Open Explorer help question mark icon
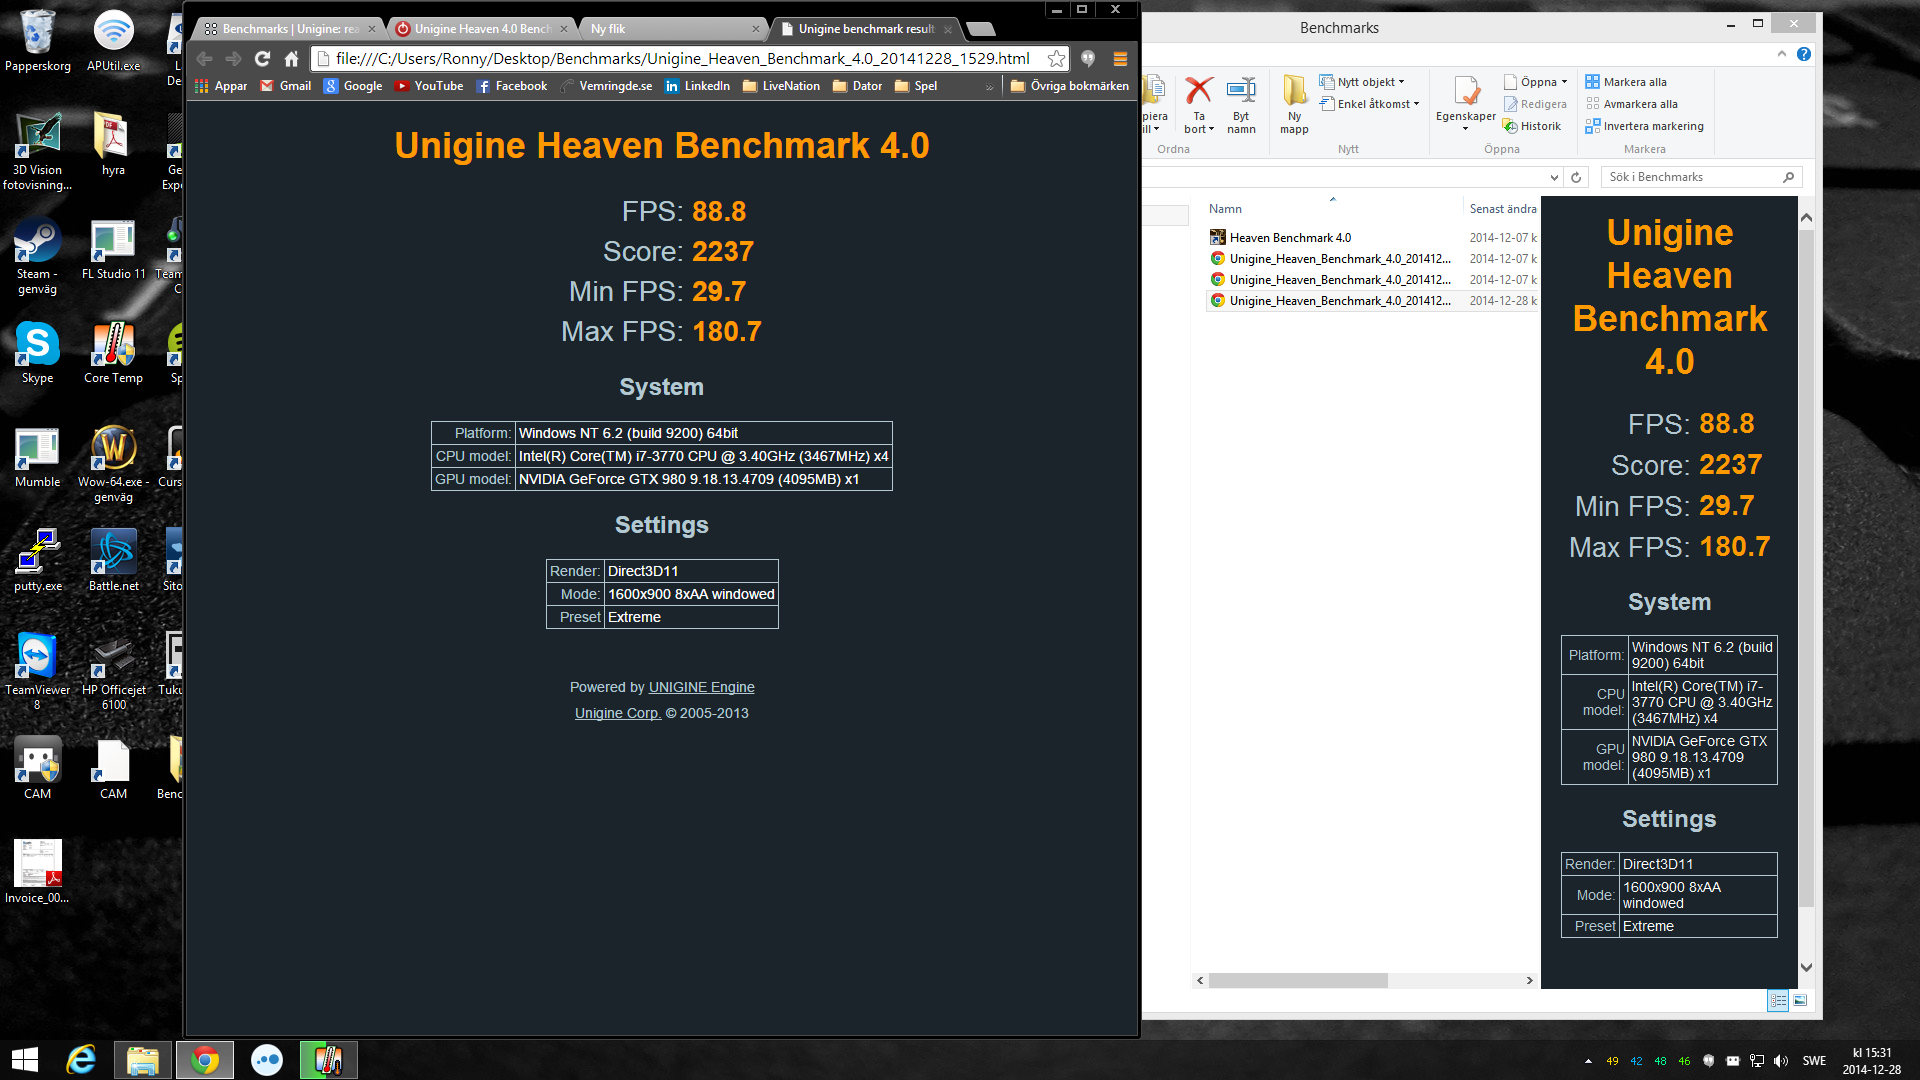1920x1080 pixels. 1804,54
